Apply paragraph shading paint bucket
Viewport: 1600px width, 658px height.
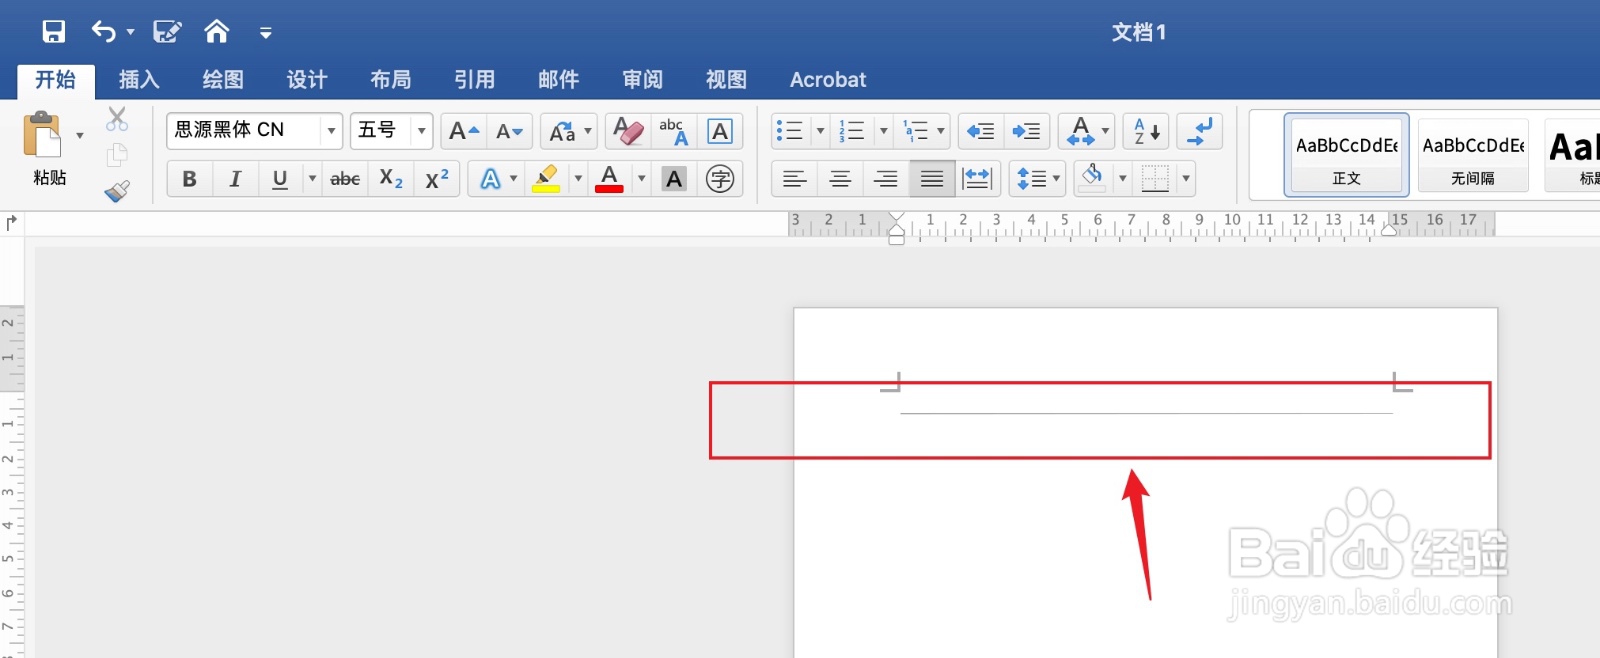(x=1092, y=179)
